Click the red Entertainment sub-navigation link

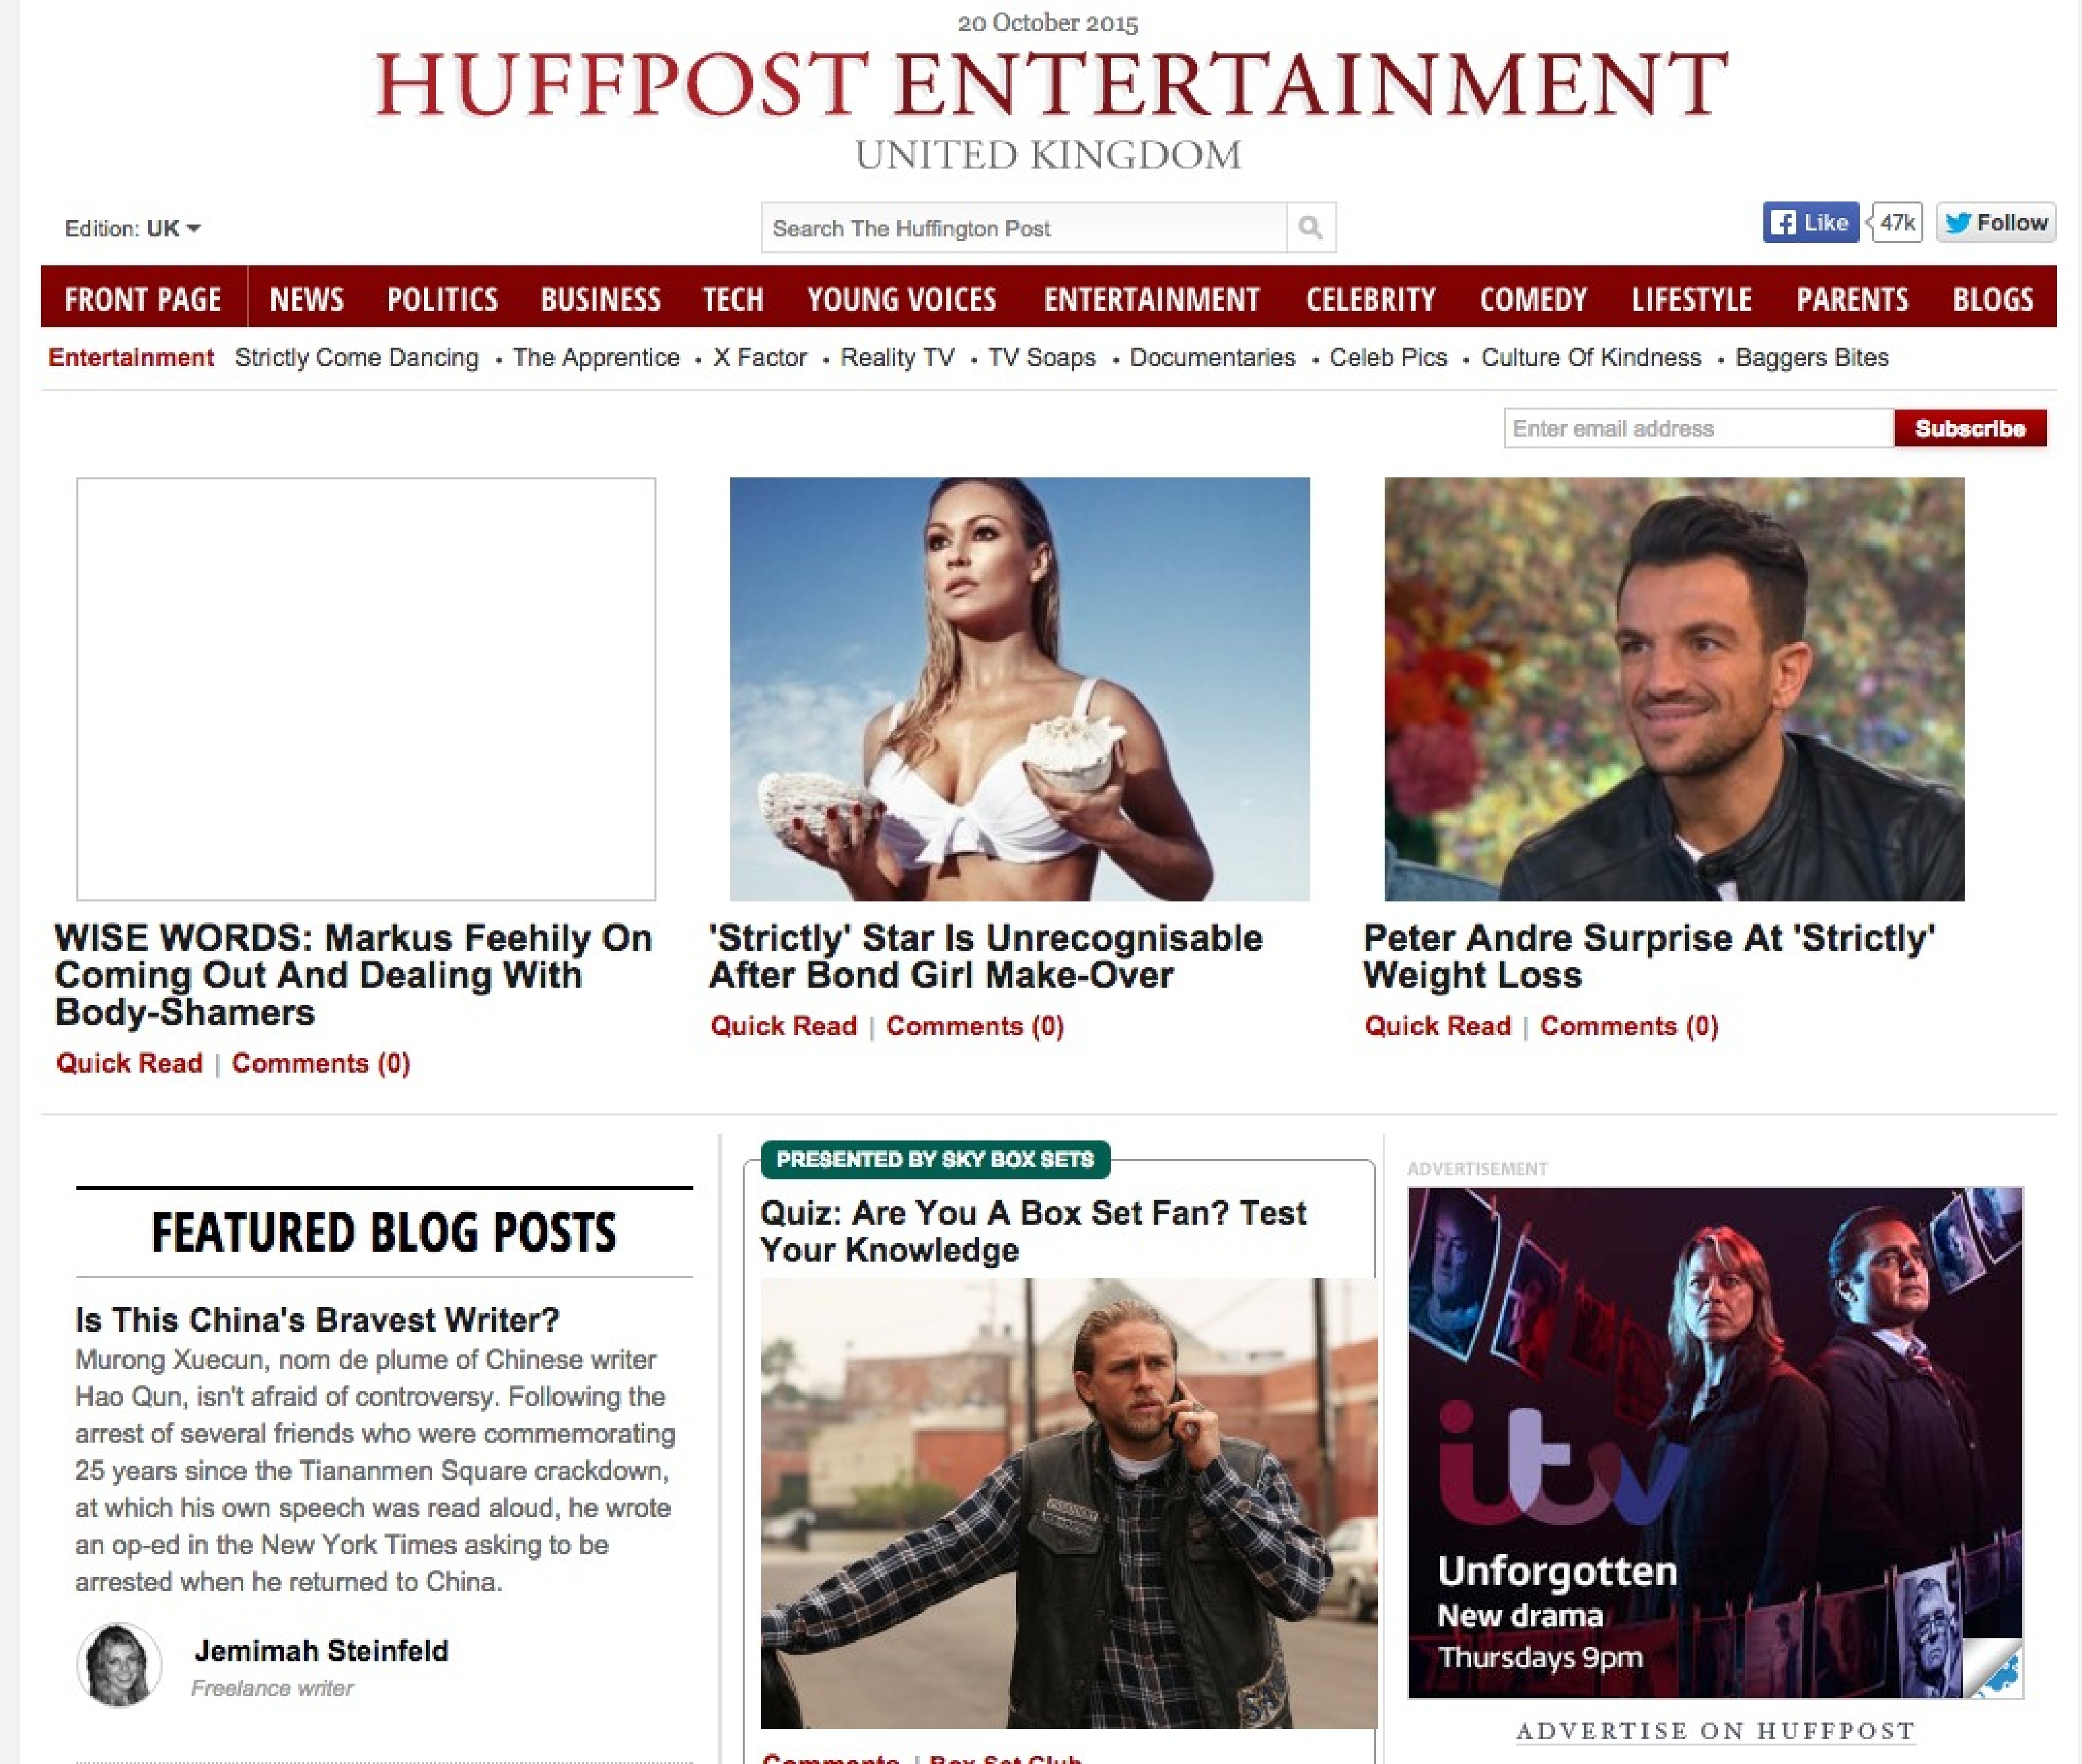tap(131, 357)
